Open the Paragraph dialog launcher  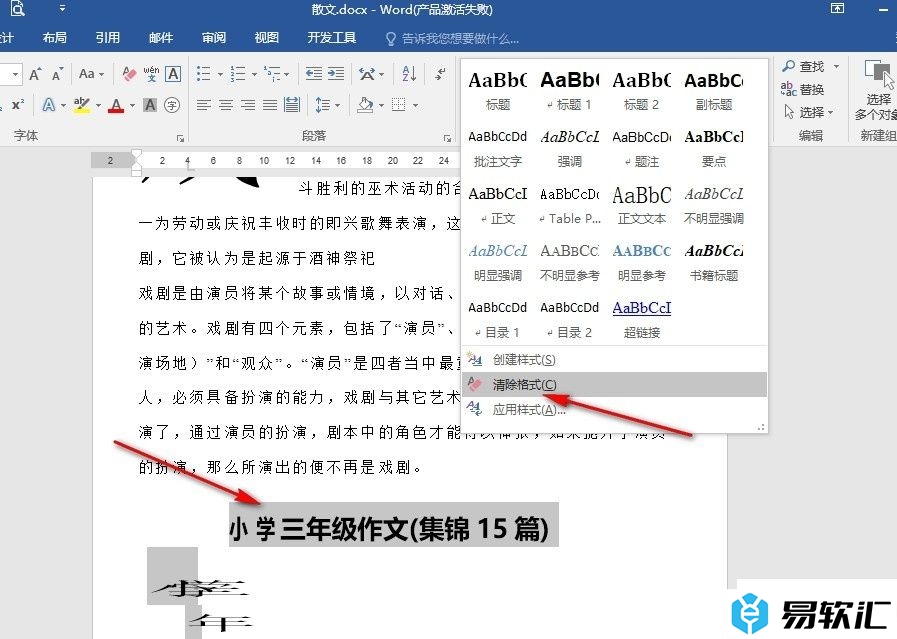[447, 138]
